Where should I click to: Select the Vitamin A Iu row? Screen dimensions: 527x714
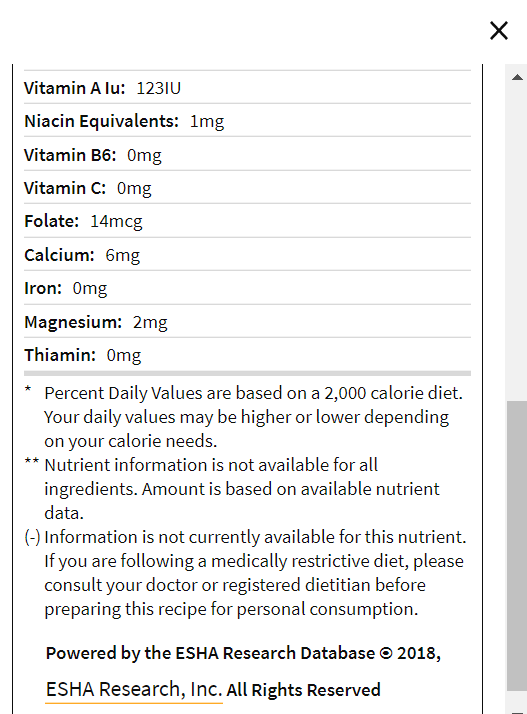(x=247, y=87)
